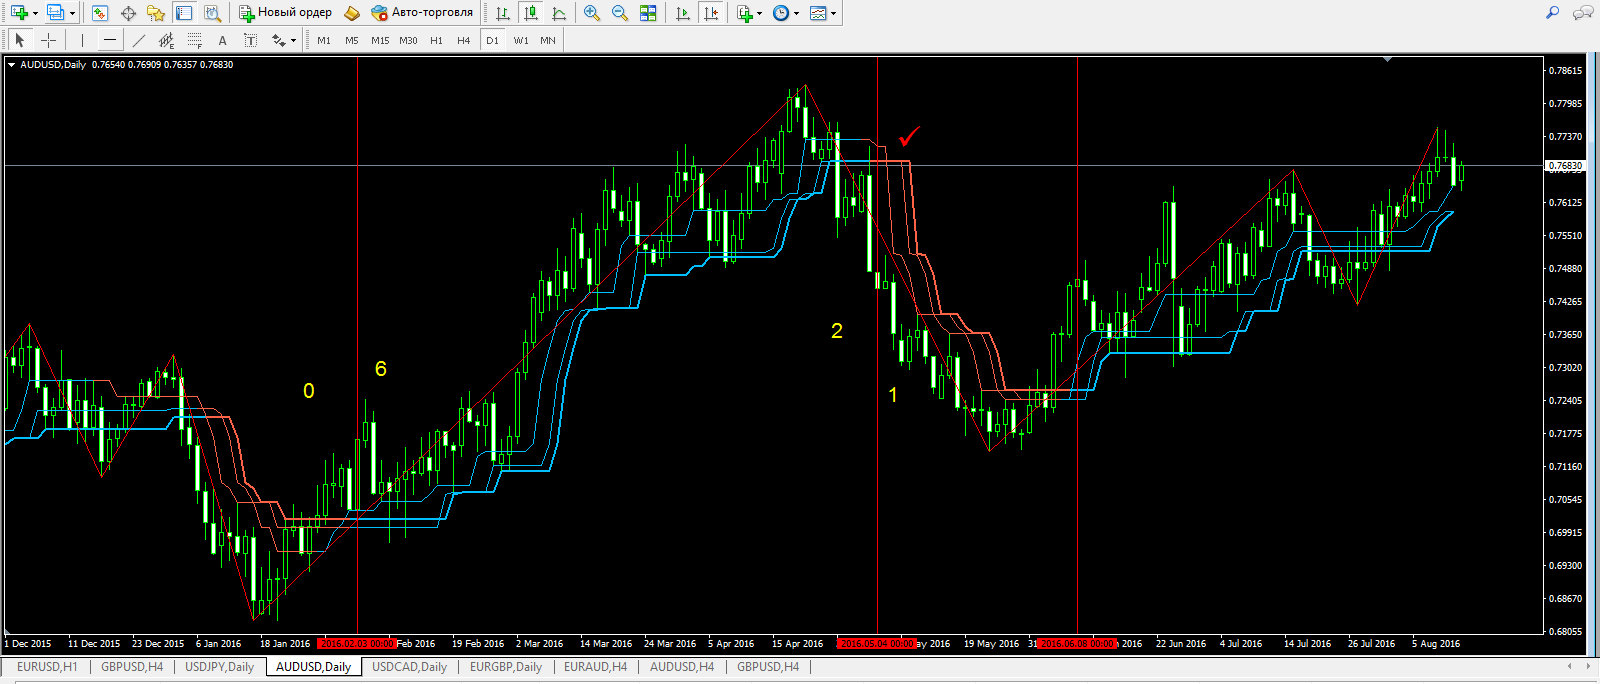Screen dimensions: 1600x684
Task: Open the indicators list icon
Action: point(744,13)
